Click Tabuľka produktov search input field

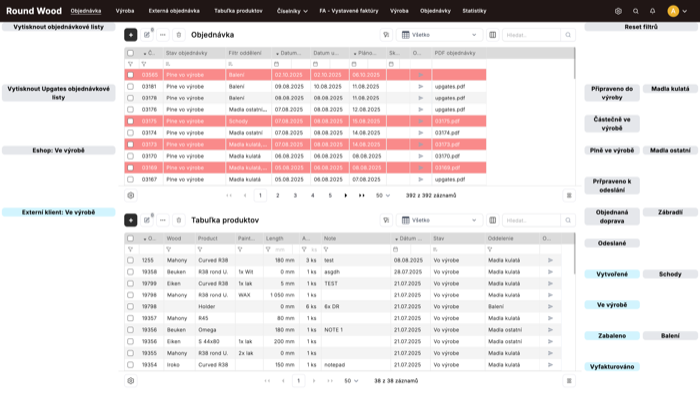tap(532, 220)
